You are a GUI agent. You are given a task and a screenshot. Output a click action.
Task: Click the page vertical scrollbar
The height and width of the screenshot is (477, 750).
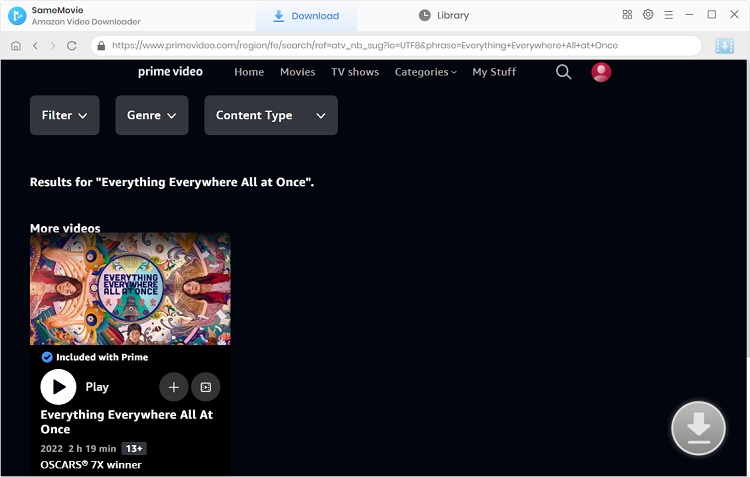click(747, 211)
